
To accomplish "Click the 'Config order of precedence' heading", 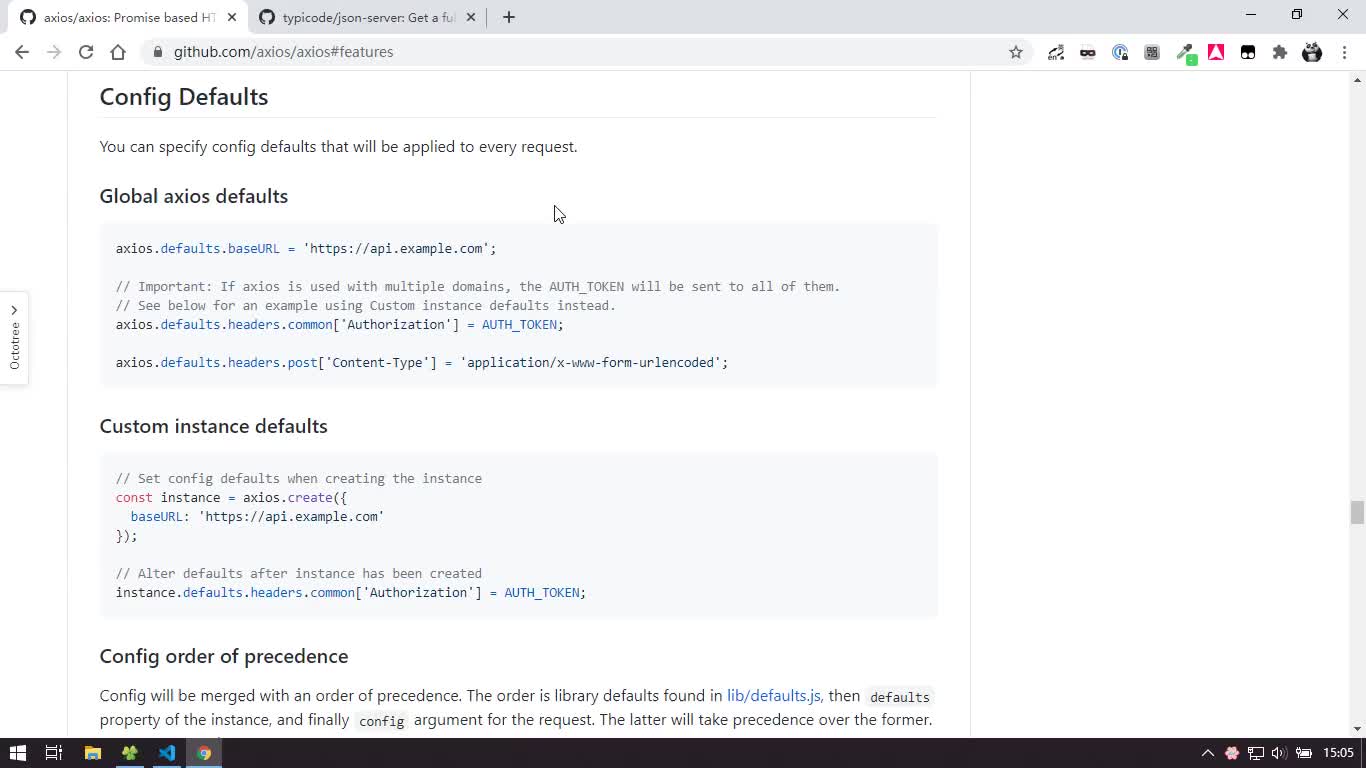I will (x=224, y=656).
